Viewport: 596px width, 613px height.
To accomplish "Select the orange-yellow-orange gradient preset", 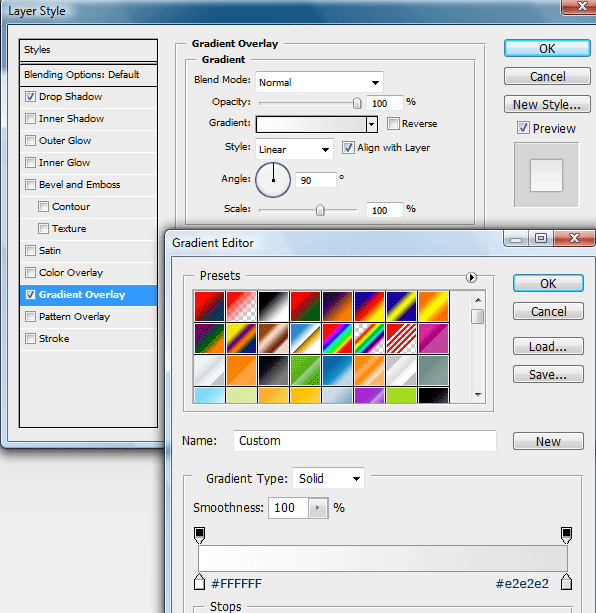I will click(x=434, y=306).
